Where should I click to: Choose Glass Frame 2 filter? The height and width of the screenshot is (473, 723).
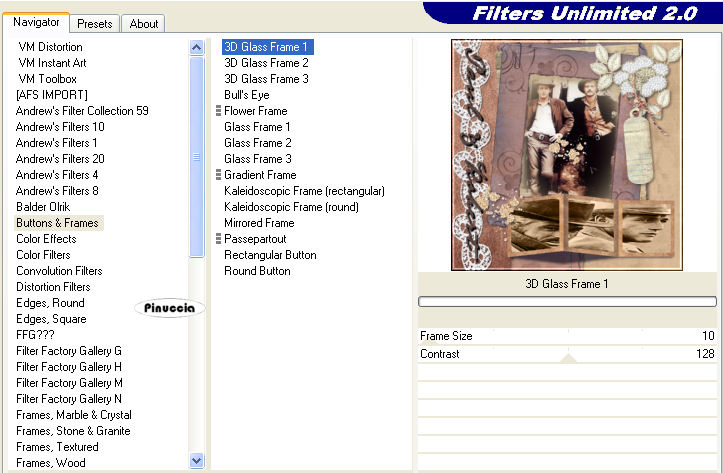coord(258,143)
